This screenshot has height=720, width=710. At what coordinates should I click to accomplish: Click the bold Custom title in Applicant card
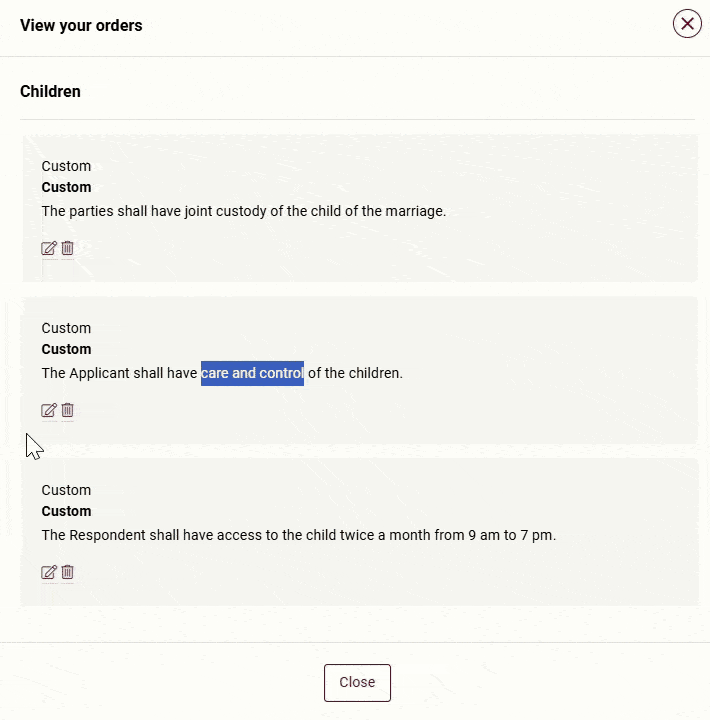point(66,350)
